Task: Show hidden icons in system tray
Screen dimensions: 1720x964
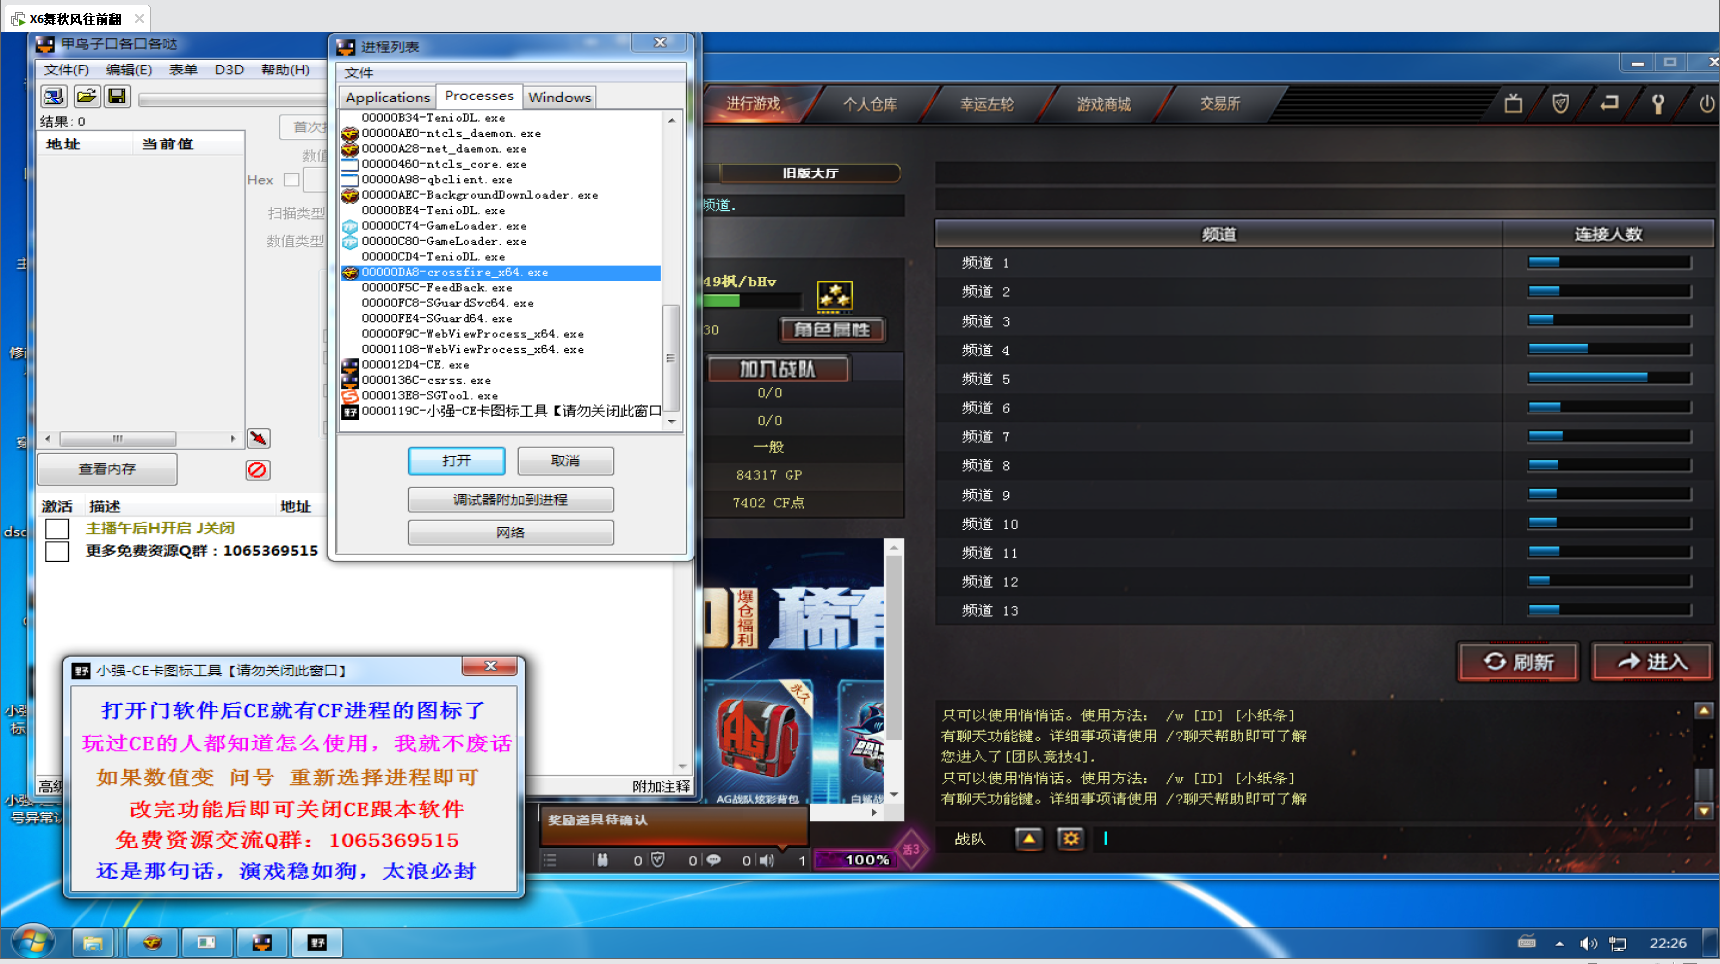Action: click(x=1559, y=943)
